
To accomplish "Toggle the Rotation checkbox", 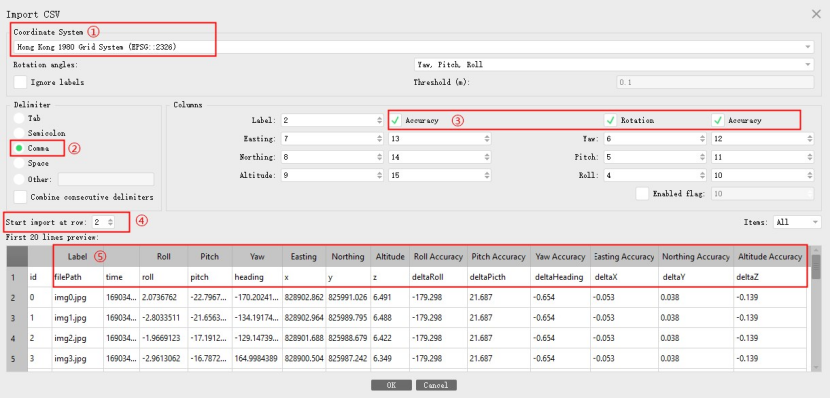I will [610, 121].
